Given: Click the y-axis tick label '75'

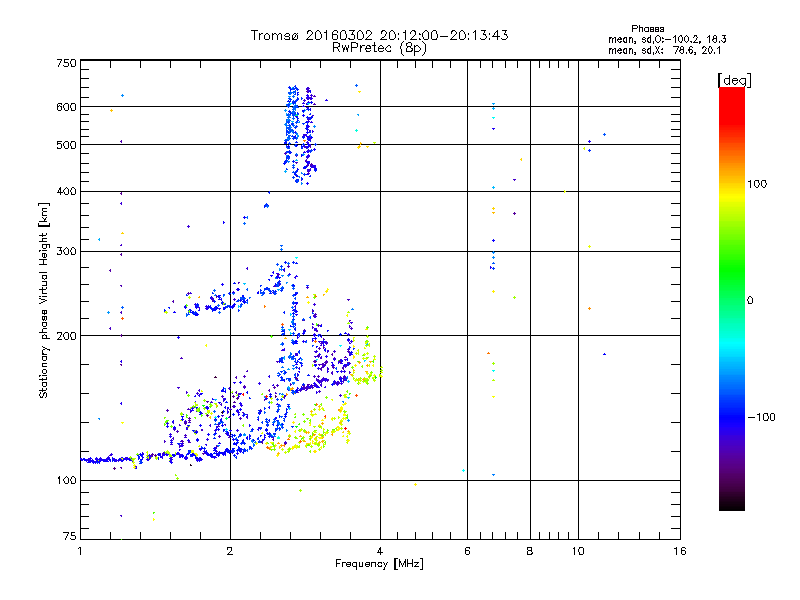Looking at the screenshot, I should pyautogui.click(x=70, y=536).
